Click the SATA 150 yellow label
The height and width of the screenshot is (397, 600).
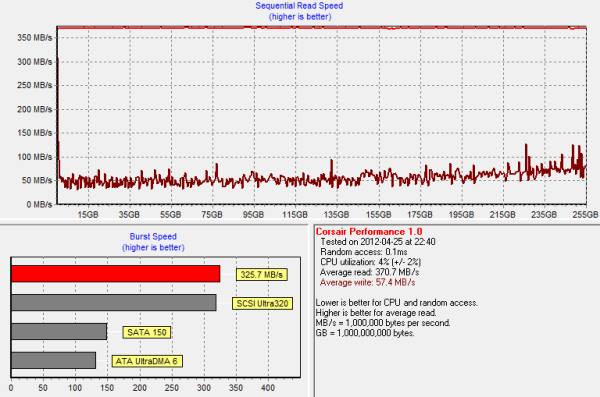coord(147,332)
